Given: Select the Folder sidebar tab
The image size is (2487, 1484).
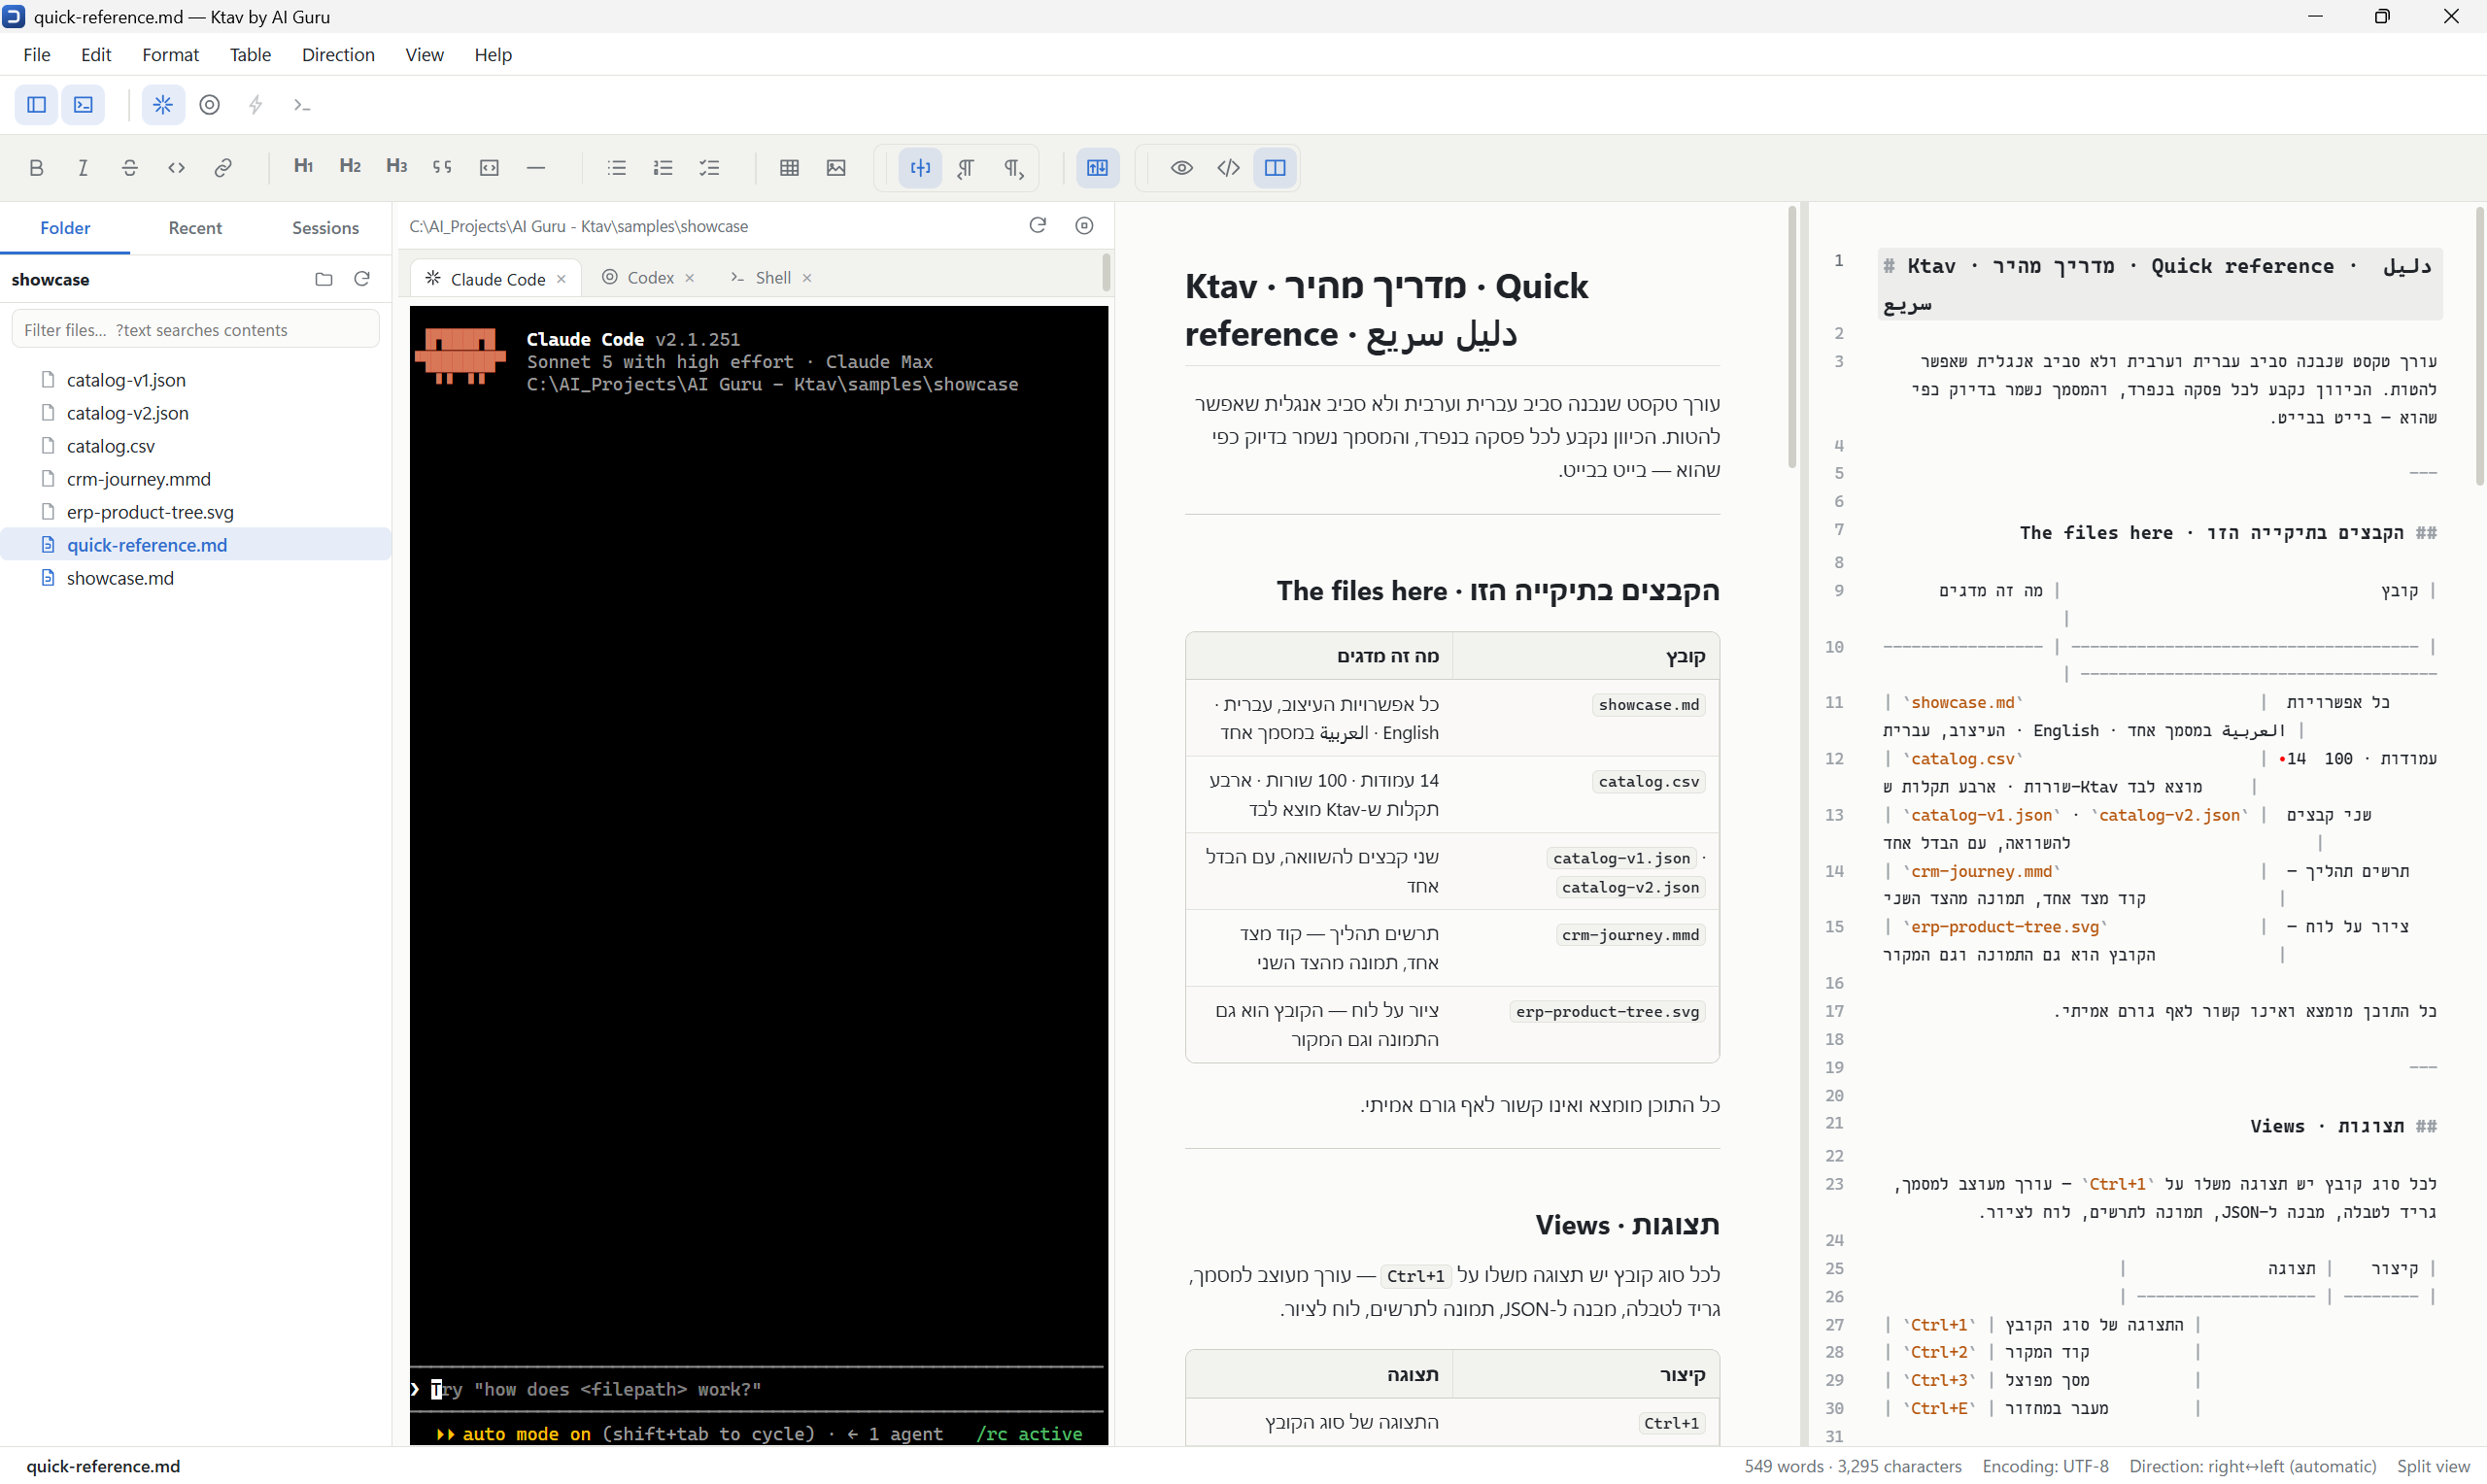Looking at the screenshot, I should pyautogui.click(x=65, y=228).
